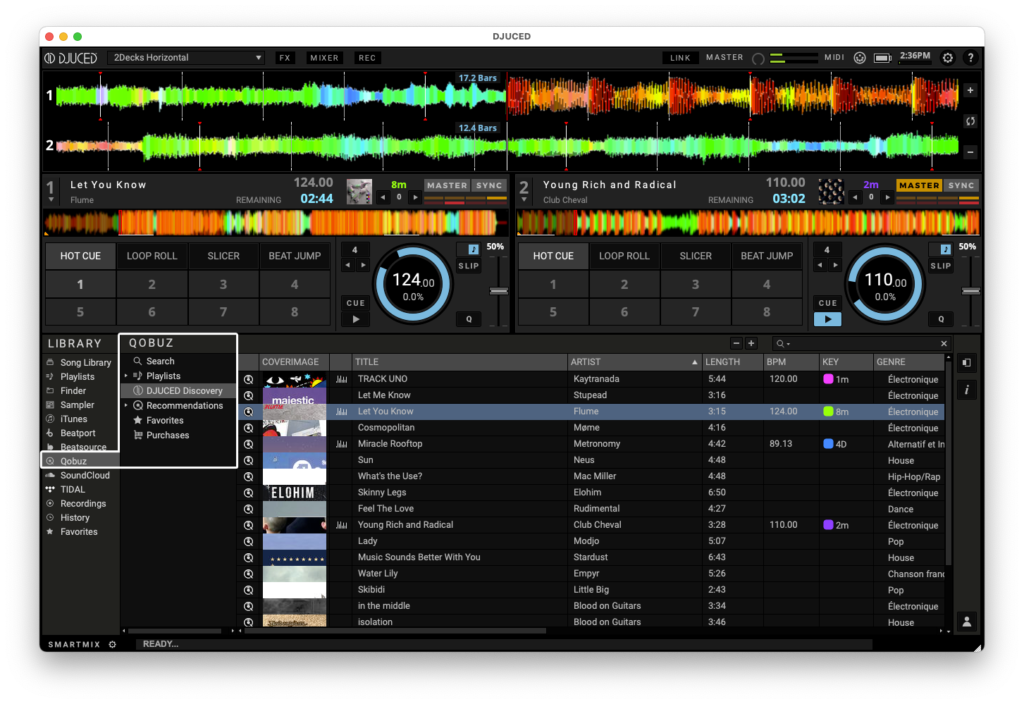Click the REC button in top bar
The image size is (1024, 704).
(x=367, y=58)
